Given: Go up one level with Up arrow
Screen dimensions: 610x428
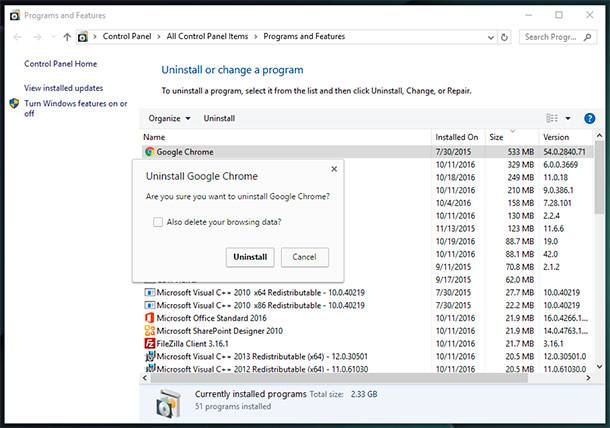Looking at the screenshot, I should click(x=67, y=37).
